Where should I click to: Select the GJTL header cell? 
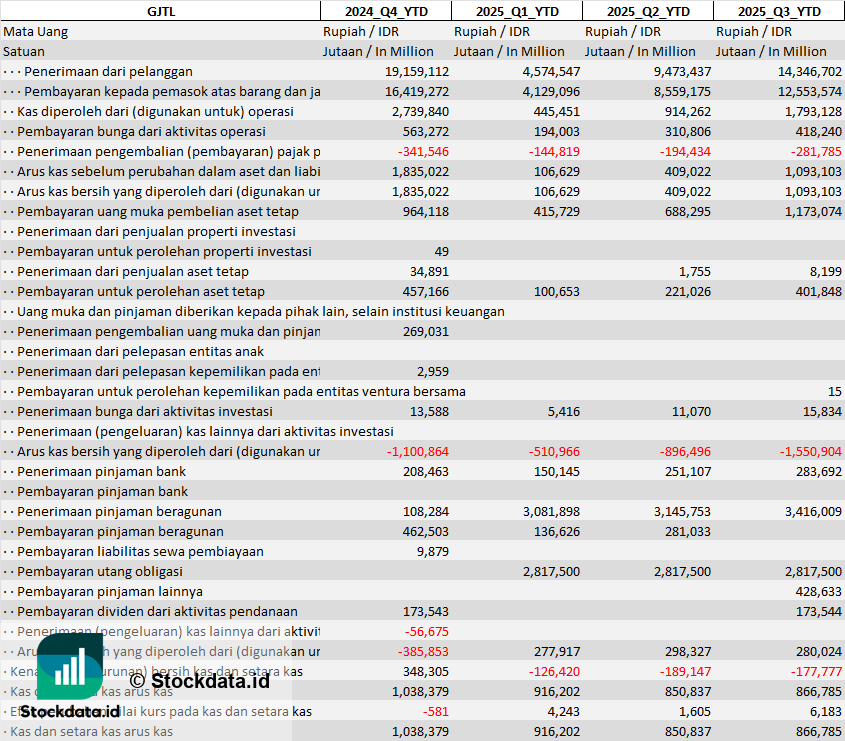[161, 11]
